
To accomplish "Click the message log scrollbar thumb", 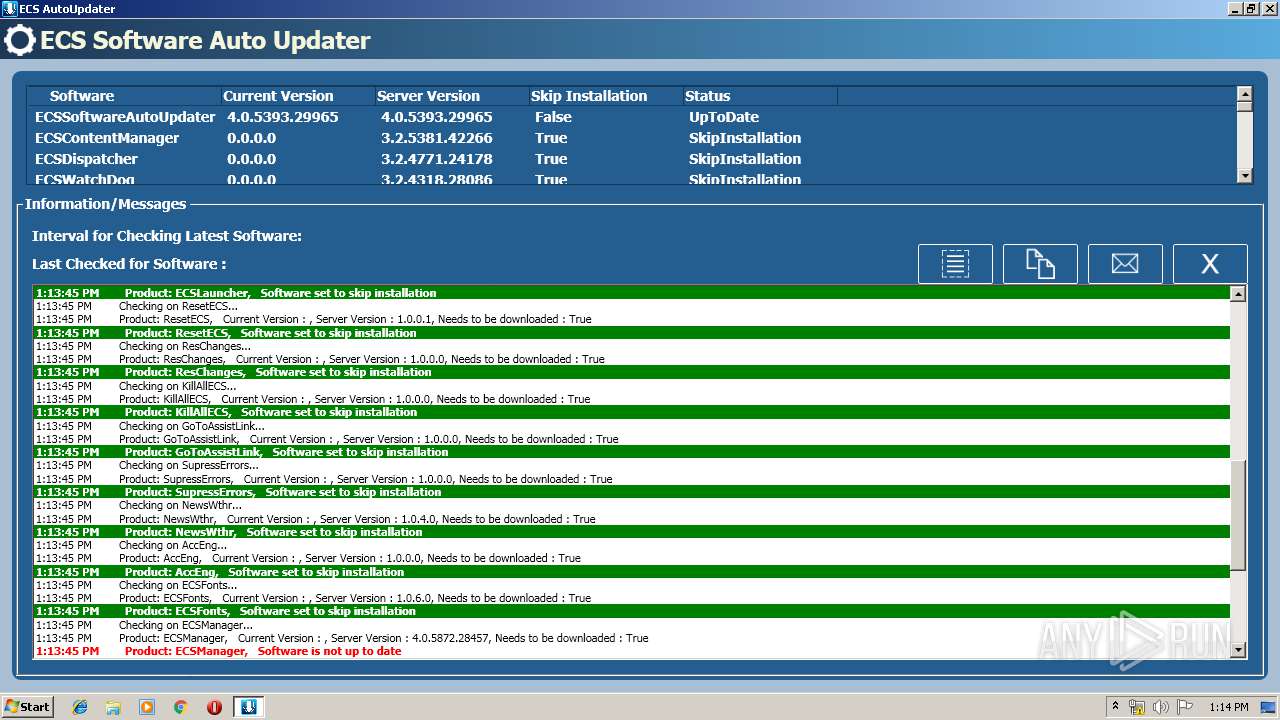I will 1238,515.
